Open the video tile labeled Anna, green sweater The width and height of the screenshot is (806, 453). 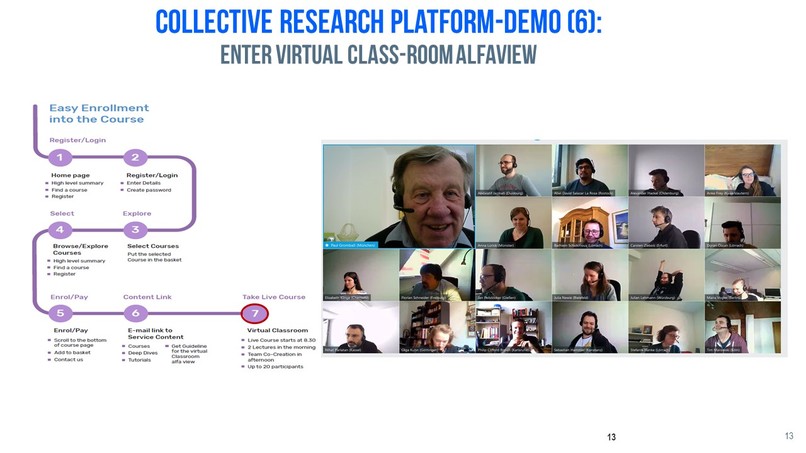(514, 223)
